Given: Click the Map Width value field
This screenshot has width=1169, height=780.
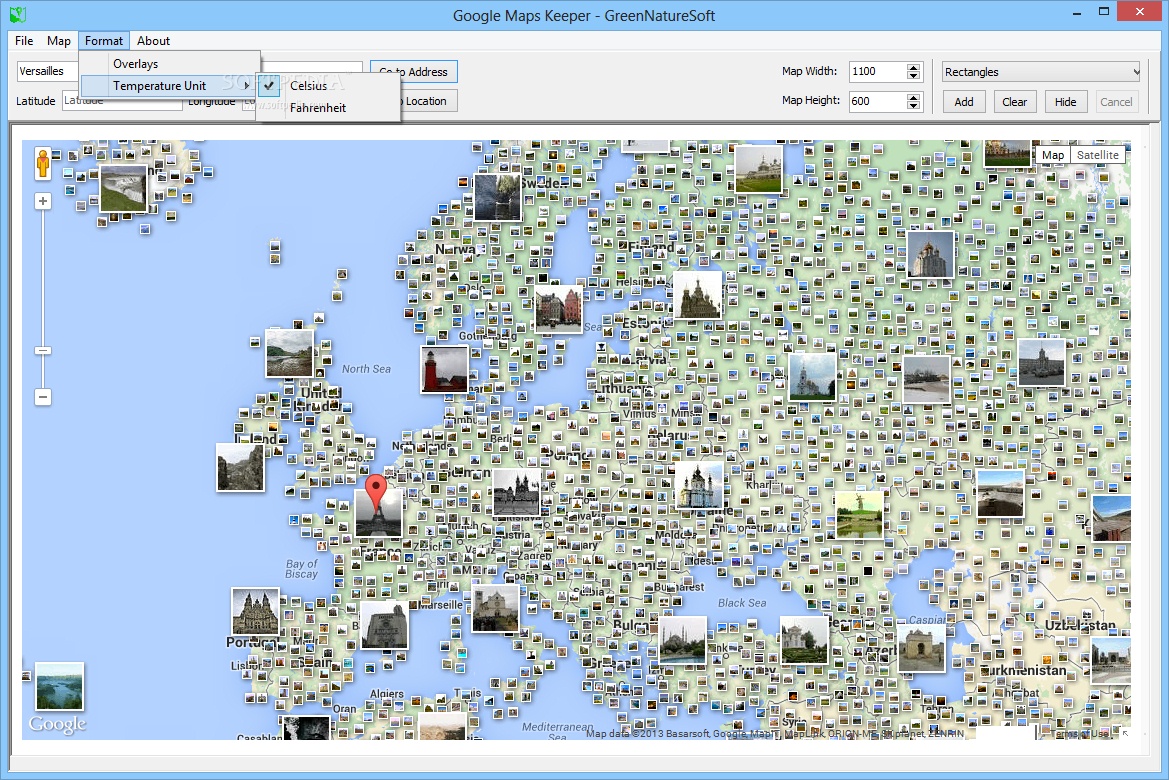Looking at the screenshot, I should (x=877, y=72).
